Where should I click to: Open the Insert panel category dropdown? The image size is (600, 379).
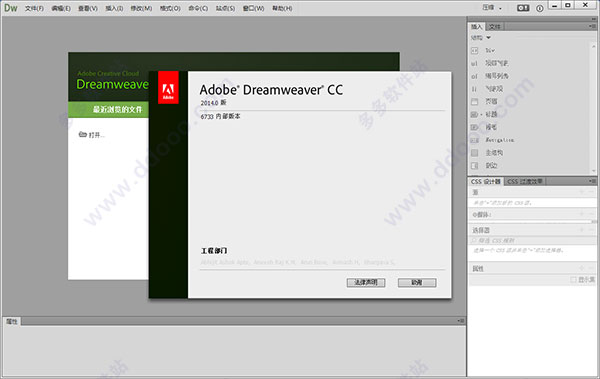point(481,38)
